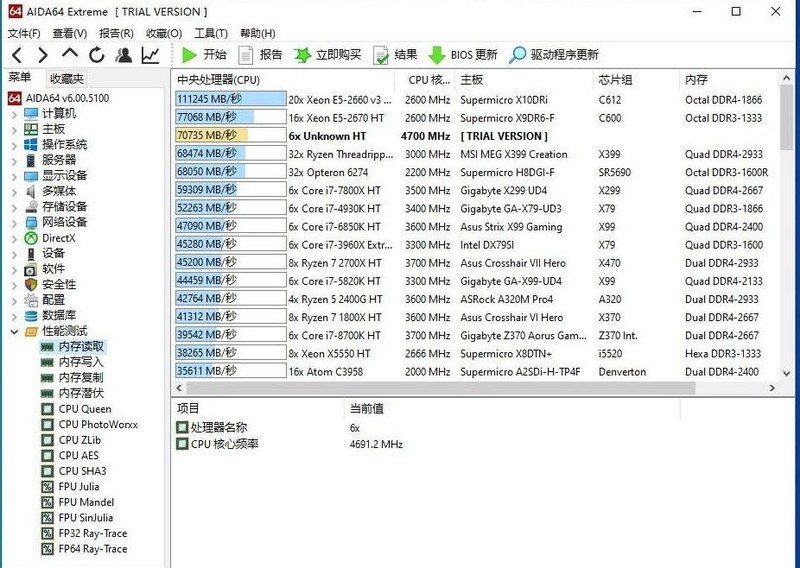
Task: Select the 70735 MB/秒 result bar
Action: coord(231,136)
